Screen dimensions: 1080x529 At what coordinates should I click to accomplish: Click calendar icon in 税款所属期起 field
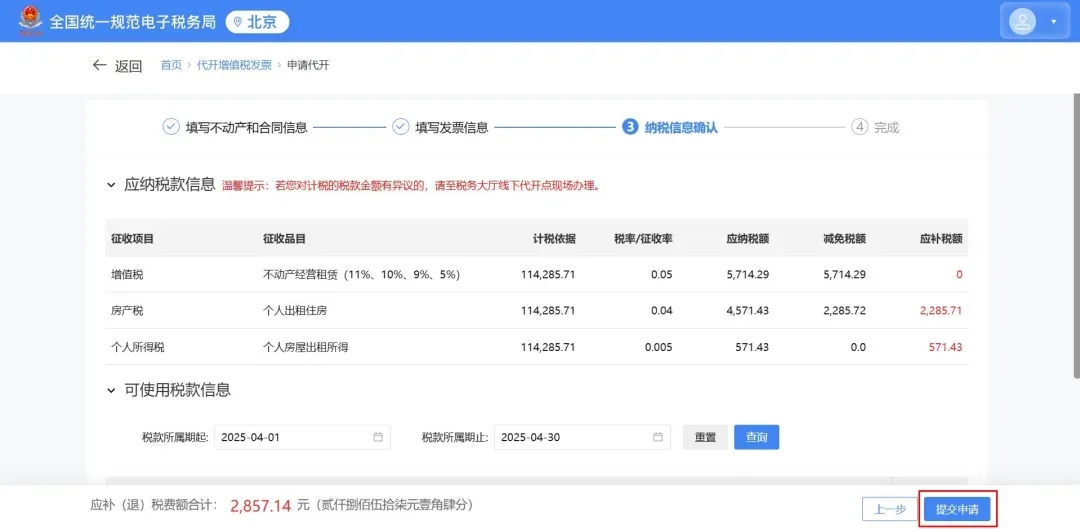pyautogui.click(x=378, y=437)
